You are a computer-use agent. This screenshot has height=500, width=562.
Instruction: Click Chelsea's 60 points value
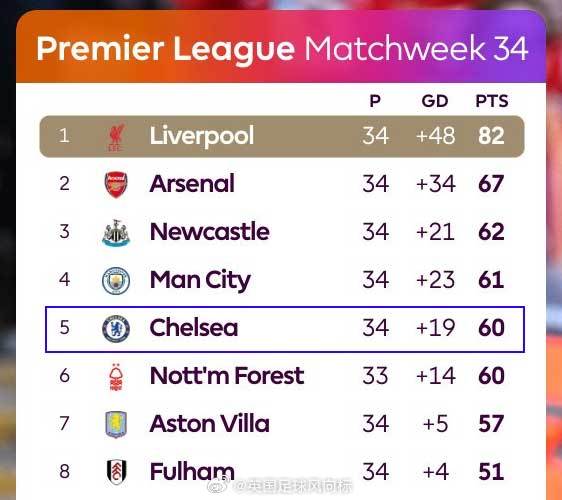pyautogui.click(x=491, y=328)
